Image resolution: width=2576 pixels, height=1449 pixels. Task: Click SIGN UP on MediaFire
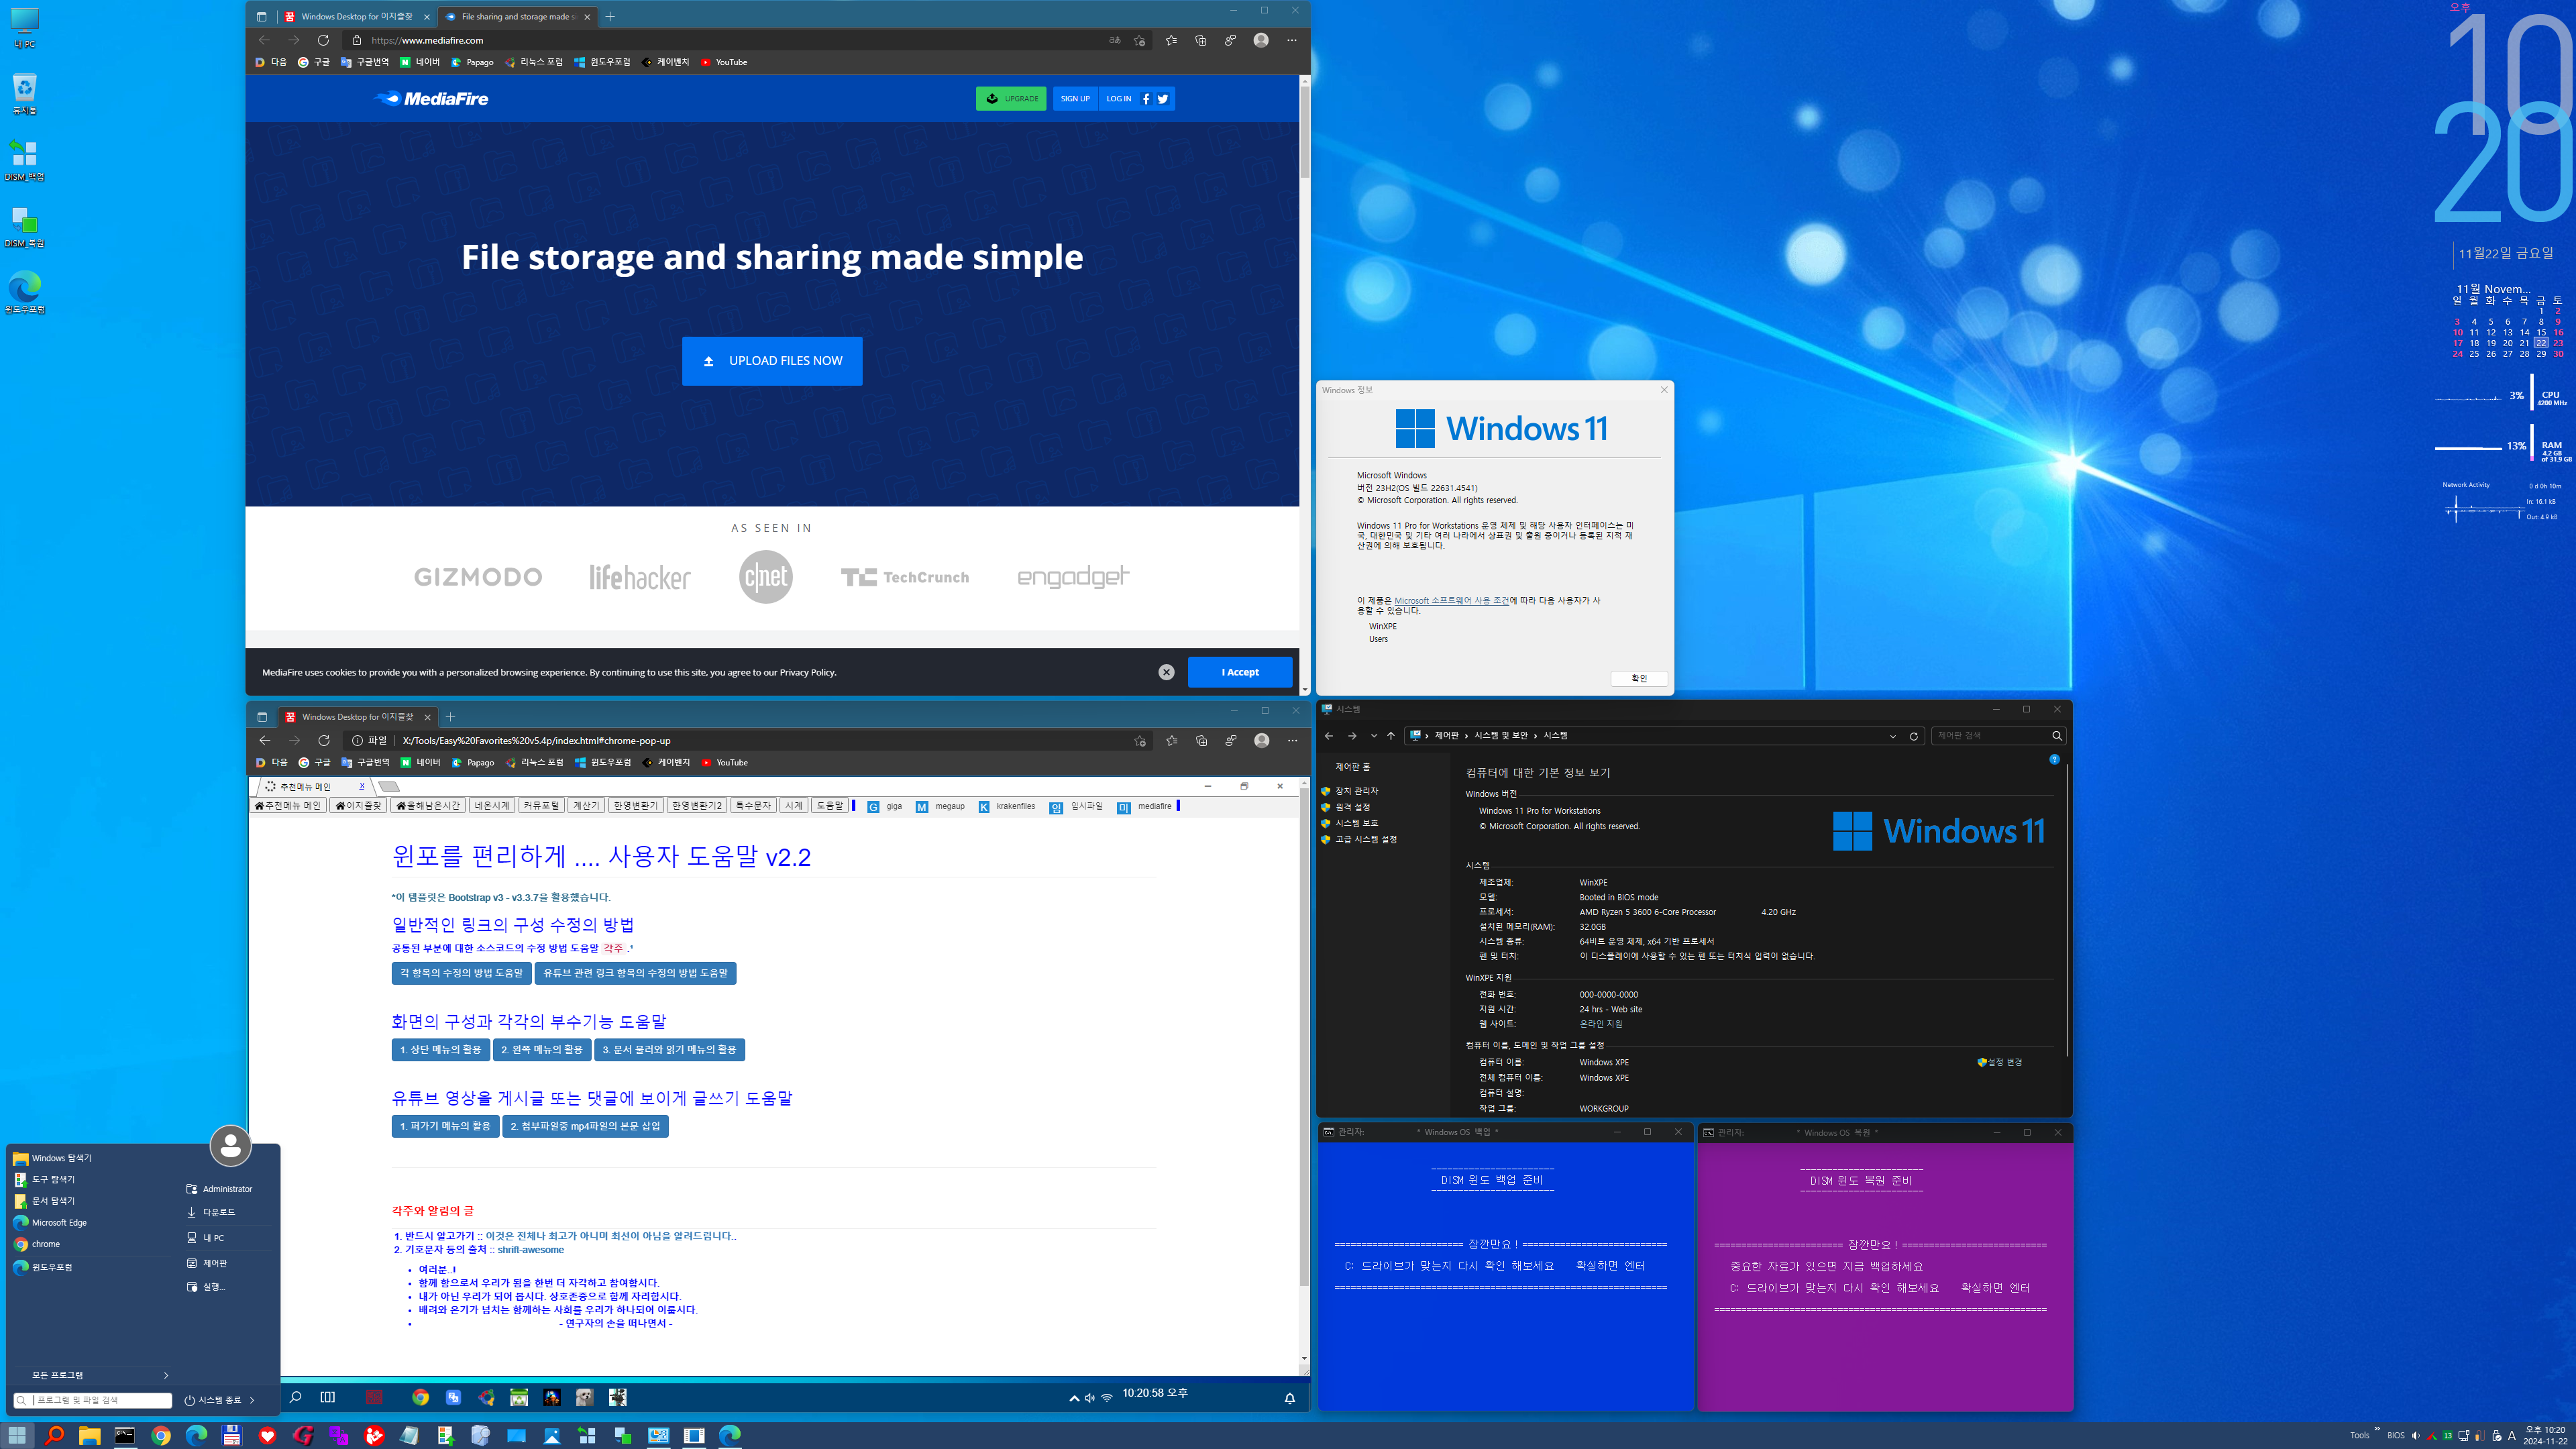(1075, 98)
